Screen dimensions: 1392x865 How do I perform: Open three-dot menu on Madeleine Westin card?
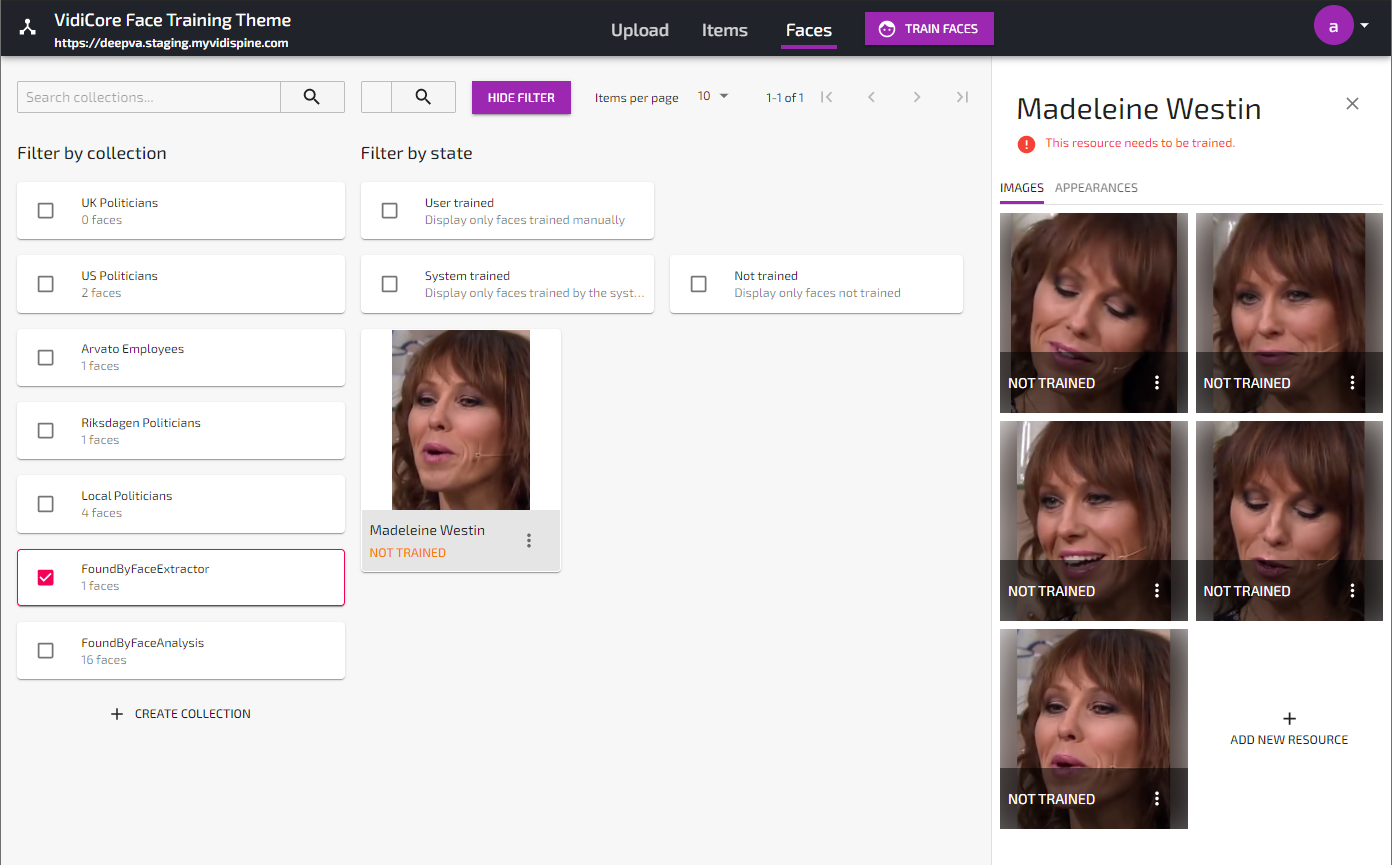click(529, 541)
